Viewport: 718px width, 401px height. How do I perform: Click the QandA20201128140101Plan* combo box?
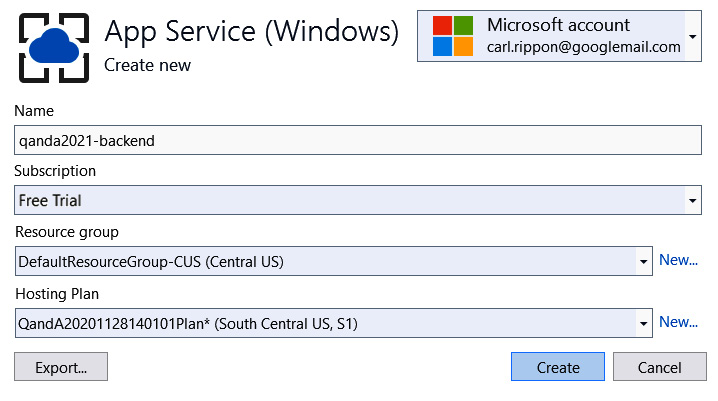pos(333,323)
